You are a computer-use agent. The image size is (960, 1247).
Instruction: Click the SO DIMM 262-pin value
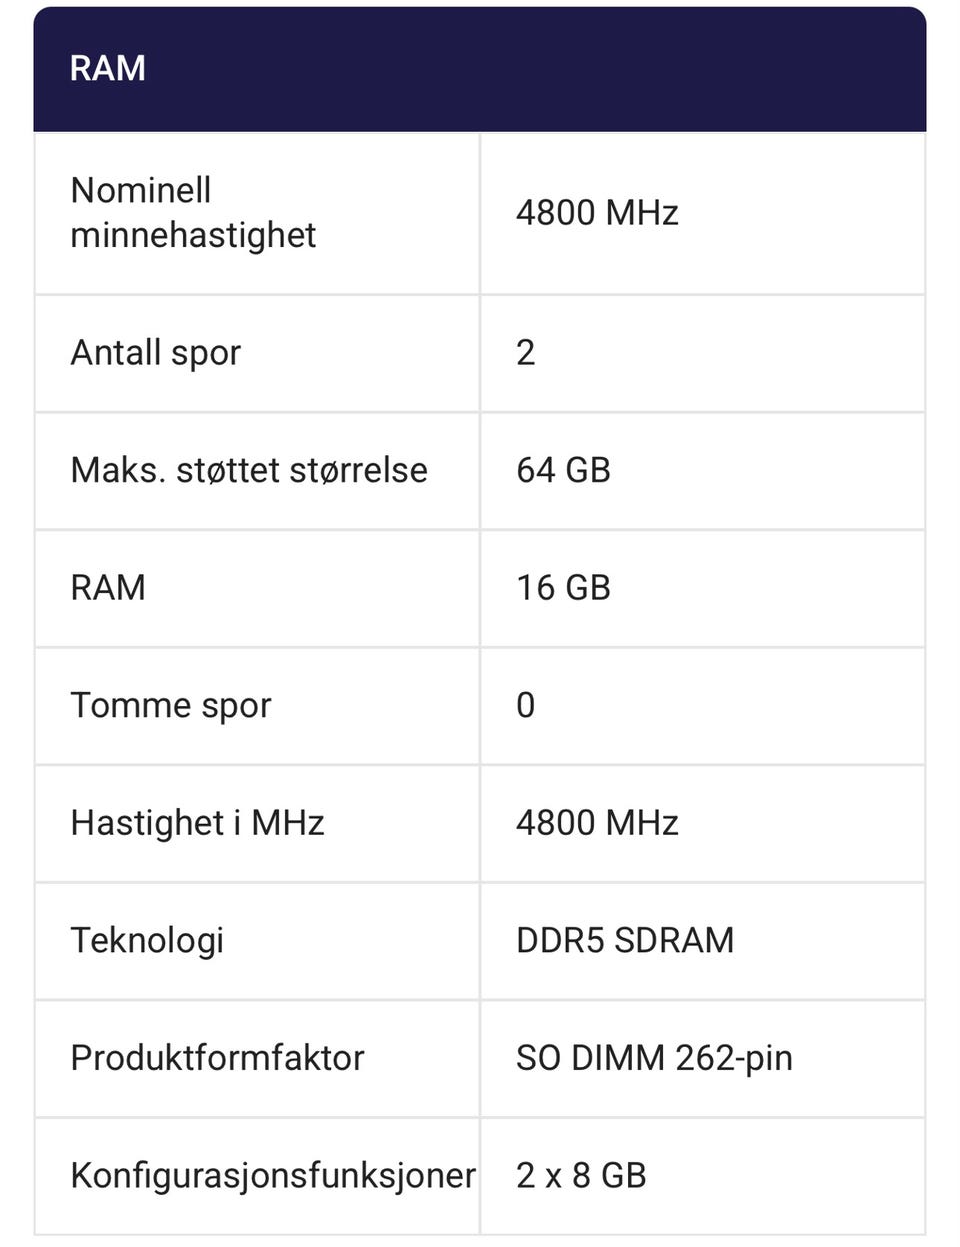coord(654,1058)
